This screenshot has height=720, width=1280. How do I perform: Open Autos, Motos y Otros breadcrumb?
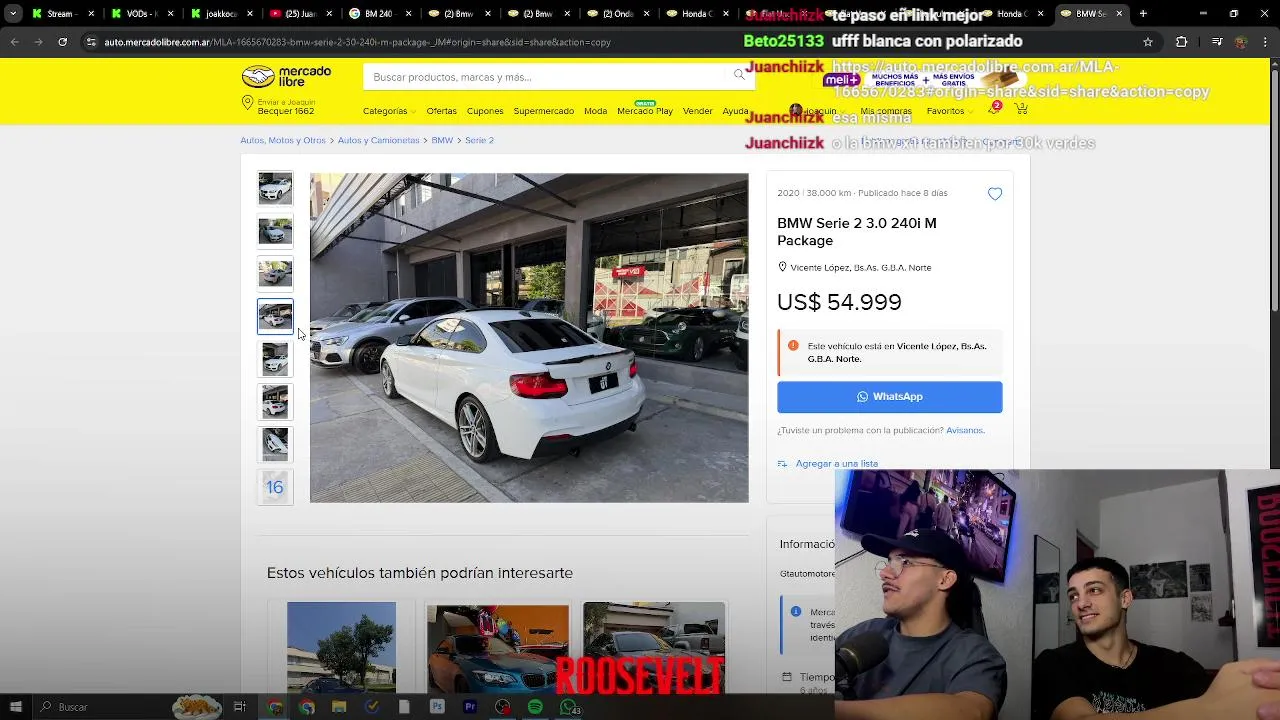coord(283,140)
